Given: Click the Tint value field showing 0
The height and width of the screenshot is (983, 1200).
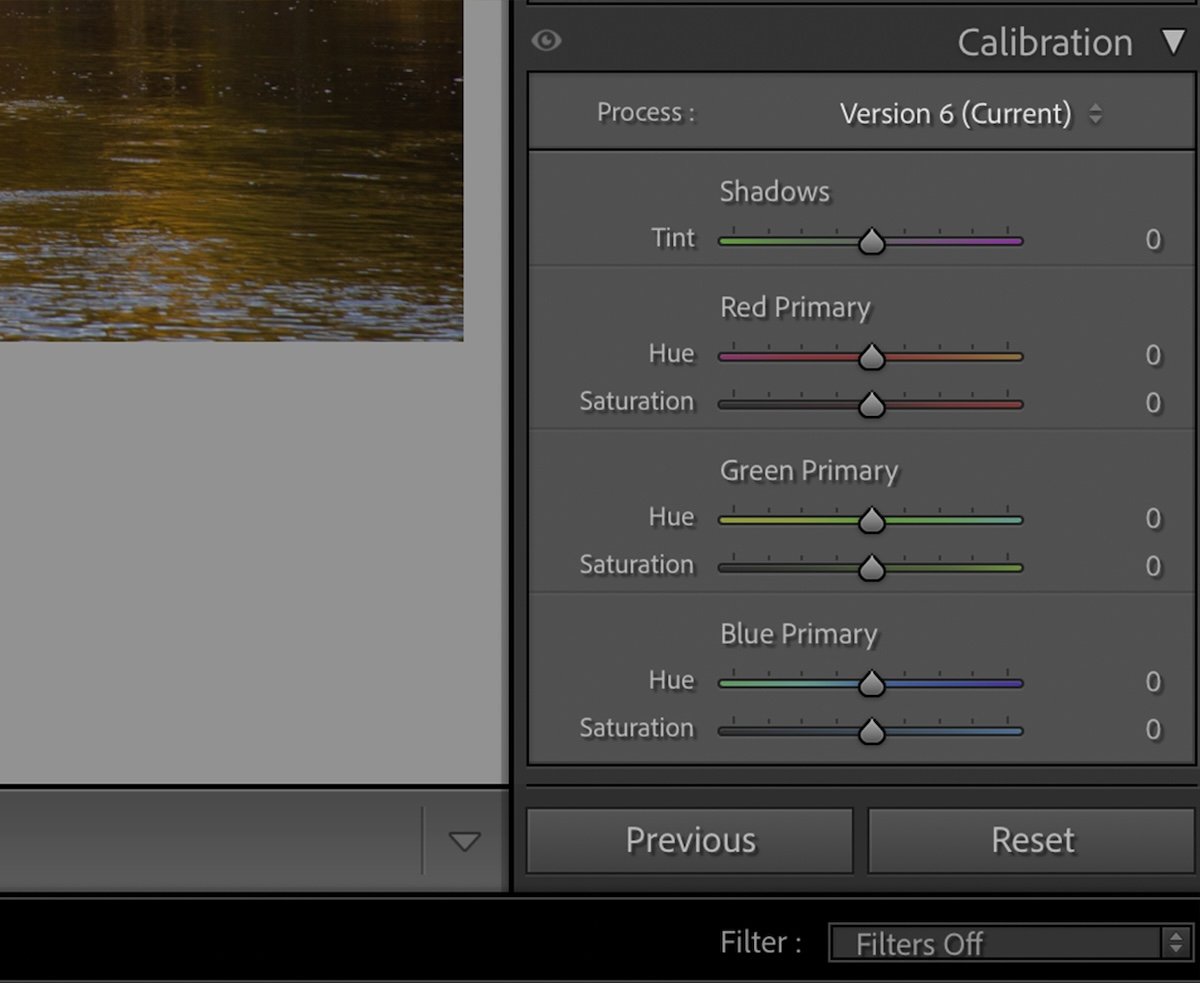Looking at the screenshot, I should pos(1152,240).
